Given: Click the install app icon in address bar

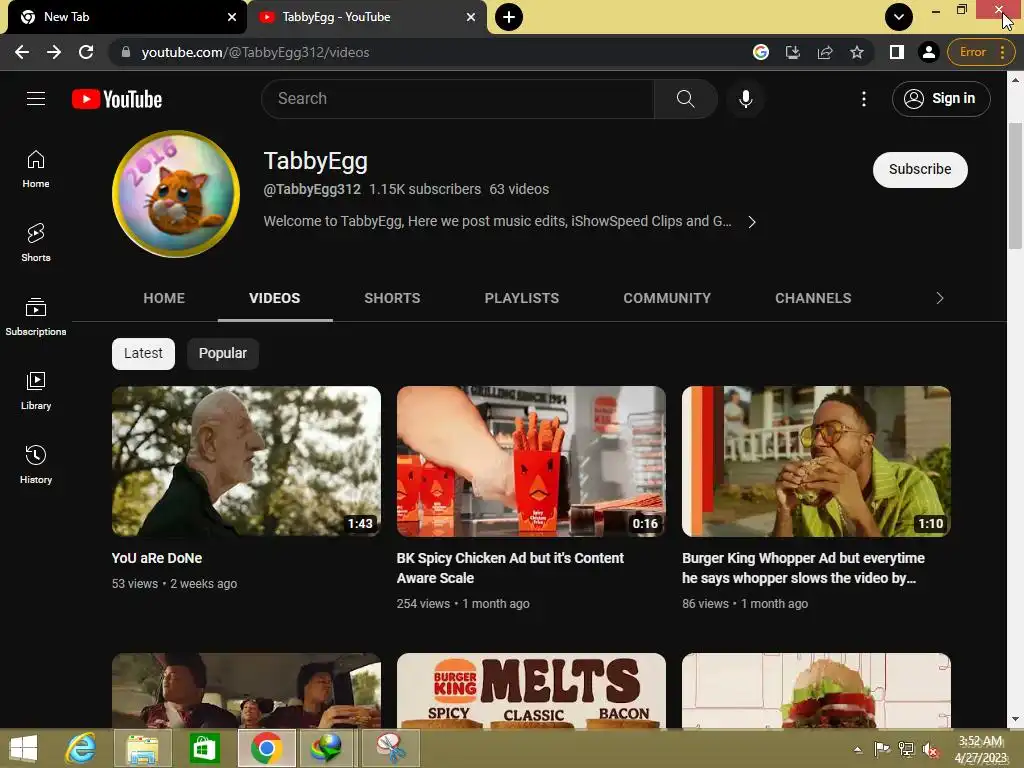Looking at the screenshot, I should tap(792, 52).
